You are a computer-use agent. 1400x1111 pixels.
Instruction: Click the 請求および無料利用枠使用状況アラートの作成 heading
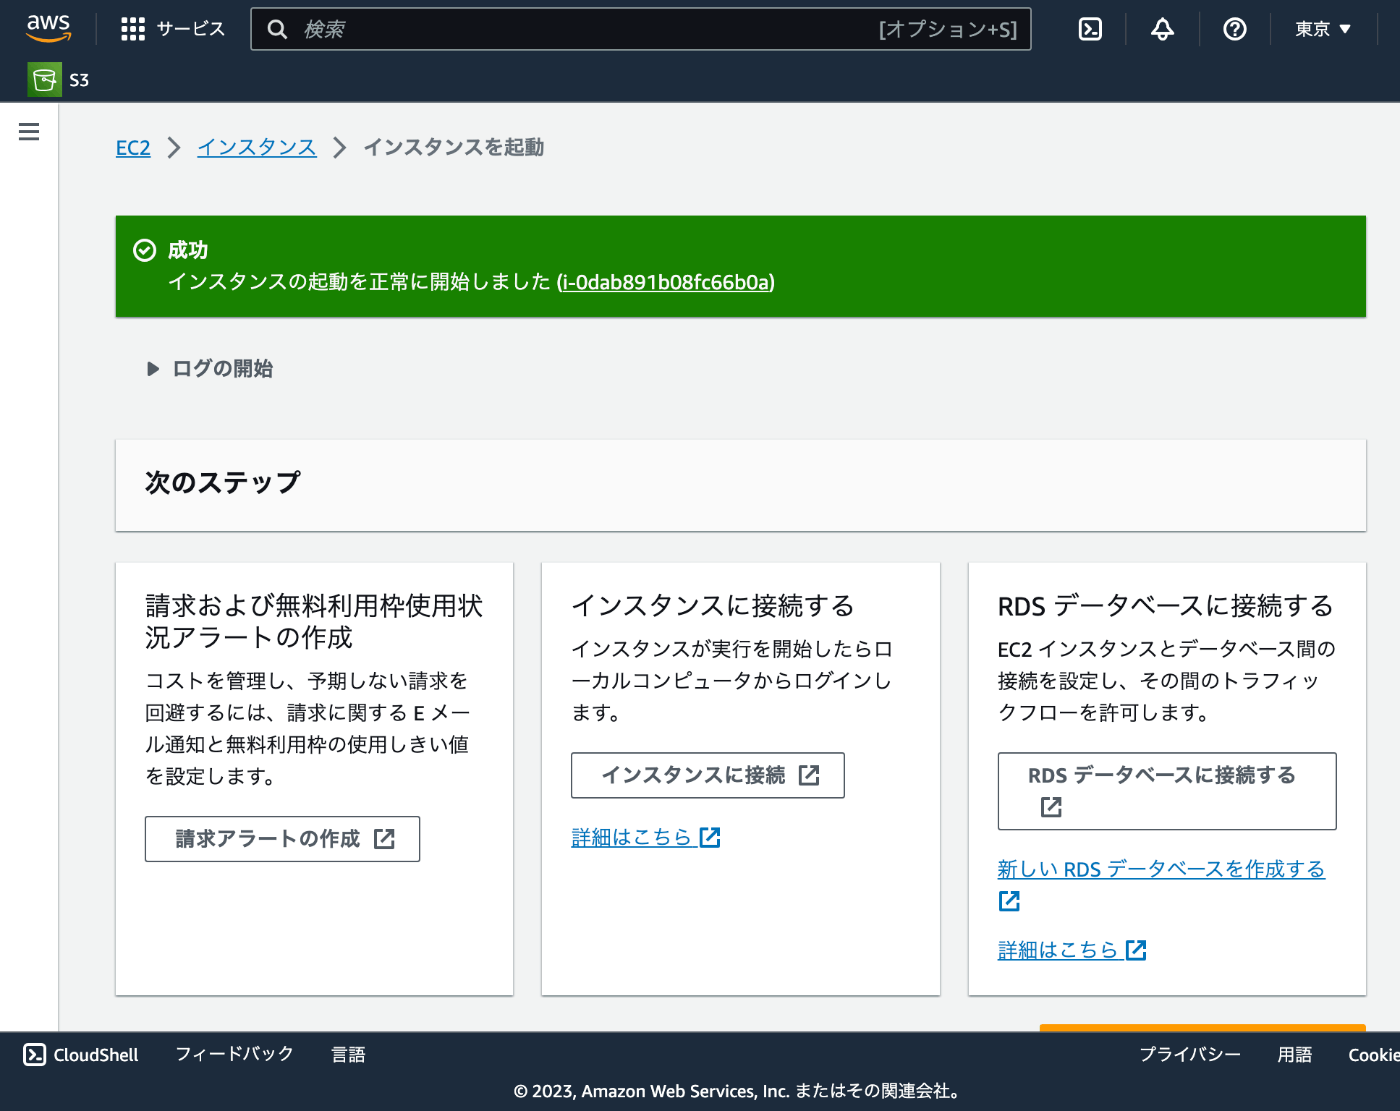314,621
